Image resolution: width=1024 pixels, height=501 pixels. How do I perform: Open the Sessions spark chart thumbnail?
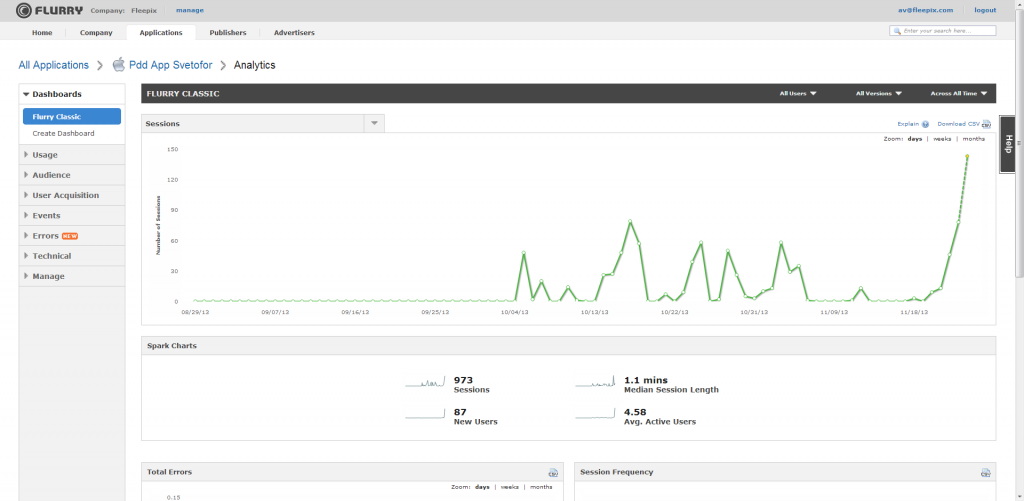click(x=427, y=382)
